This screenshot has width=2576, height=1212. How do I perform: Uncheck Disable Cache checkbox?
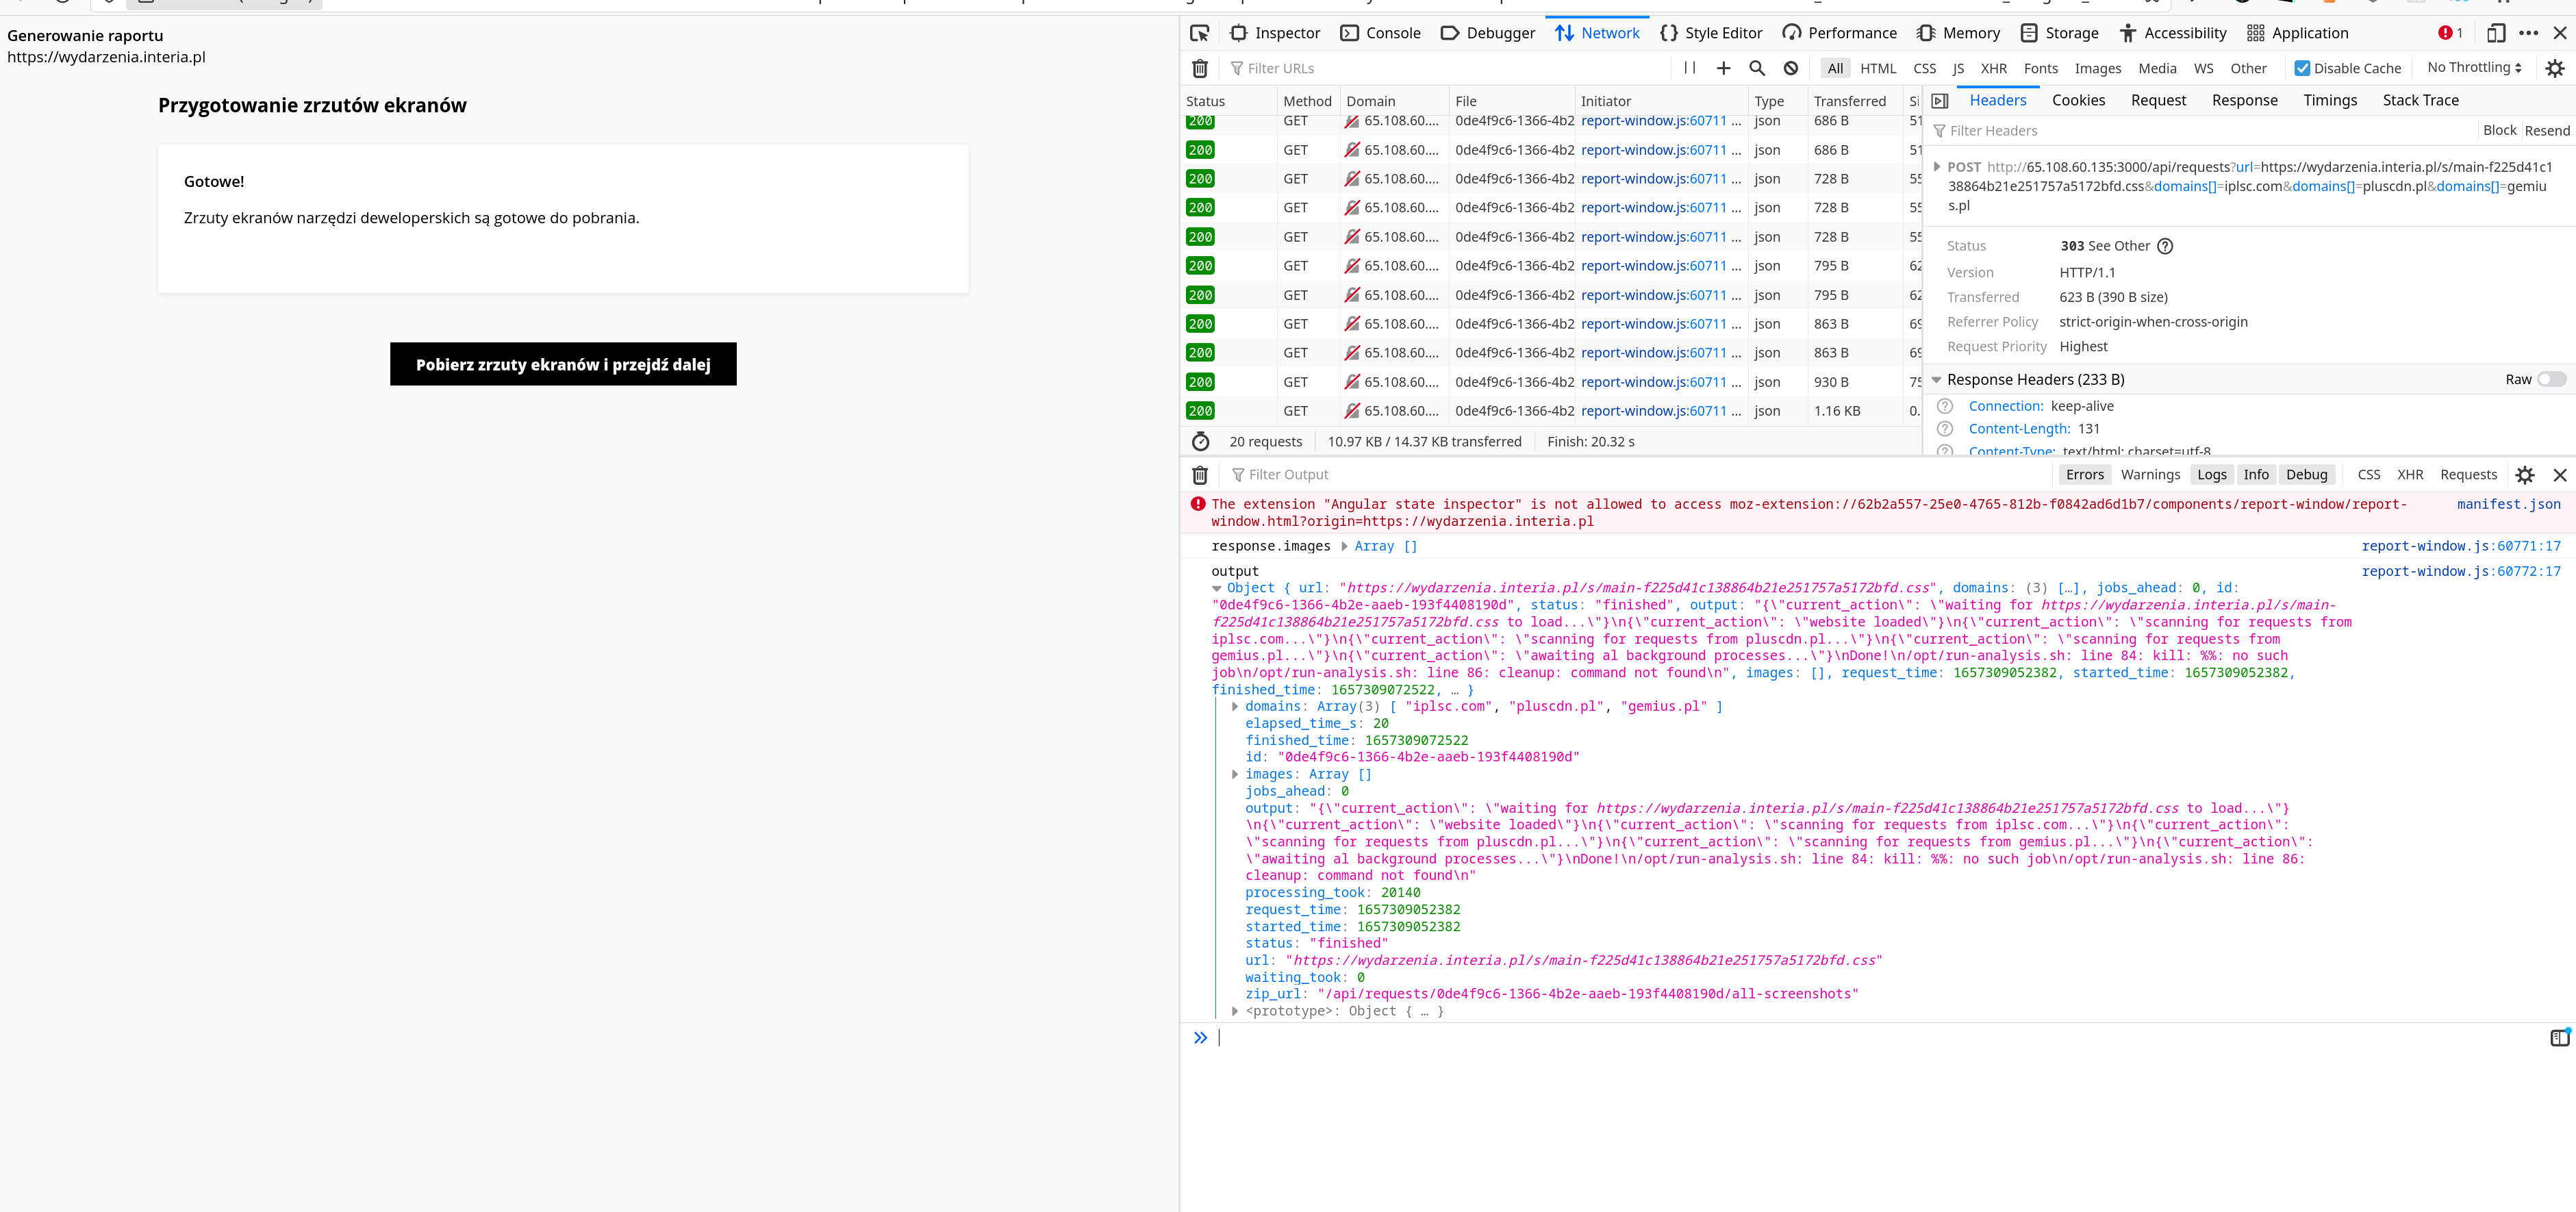(x=2302, y=68)
